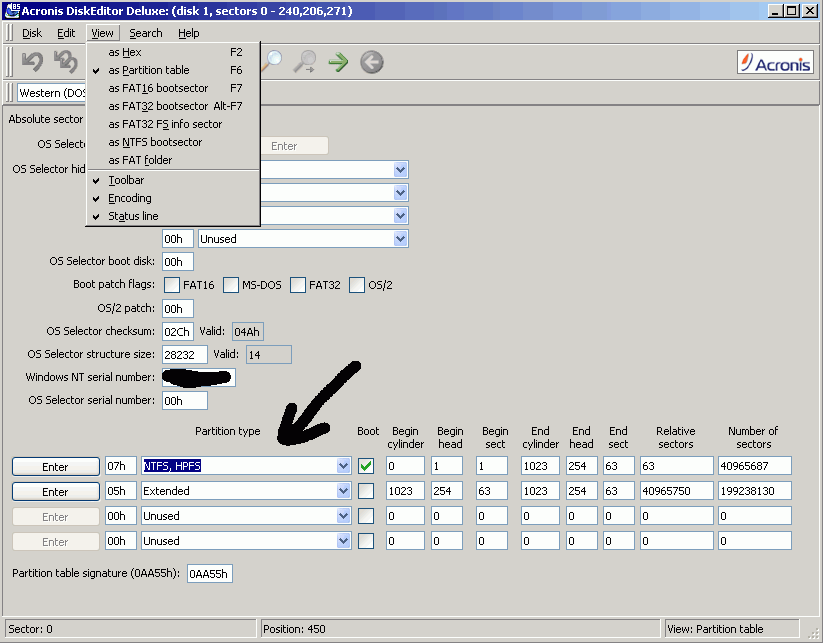This screenshot has width=823, height=643.
Task: Select 'as Partition table' view option
Action: [173, 70]
